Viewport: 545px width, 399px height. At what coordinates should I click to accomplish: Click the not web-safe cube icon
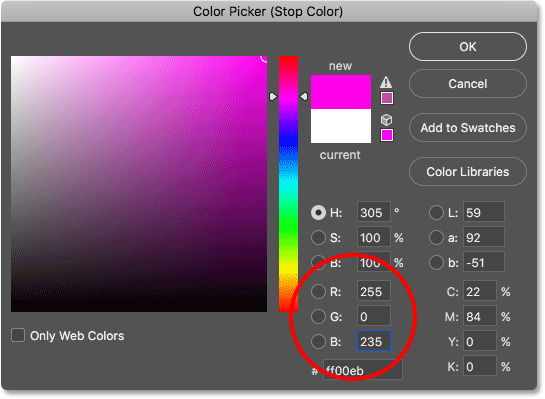click(x=387, y=120)
